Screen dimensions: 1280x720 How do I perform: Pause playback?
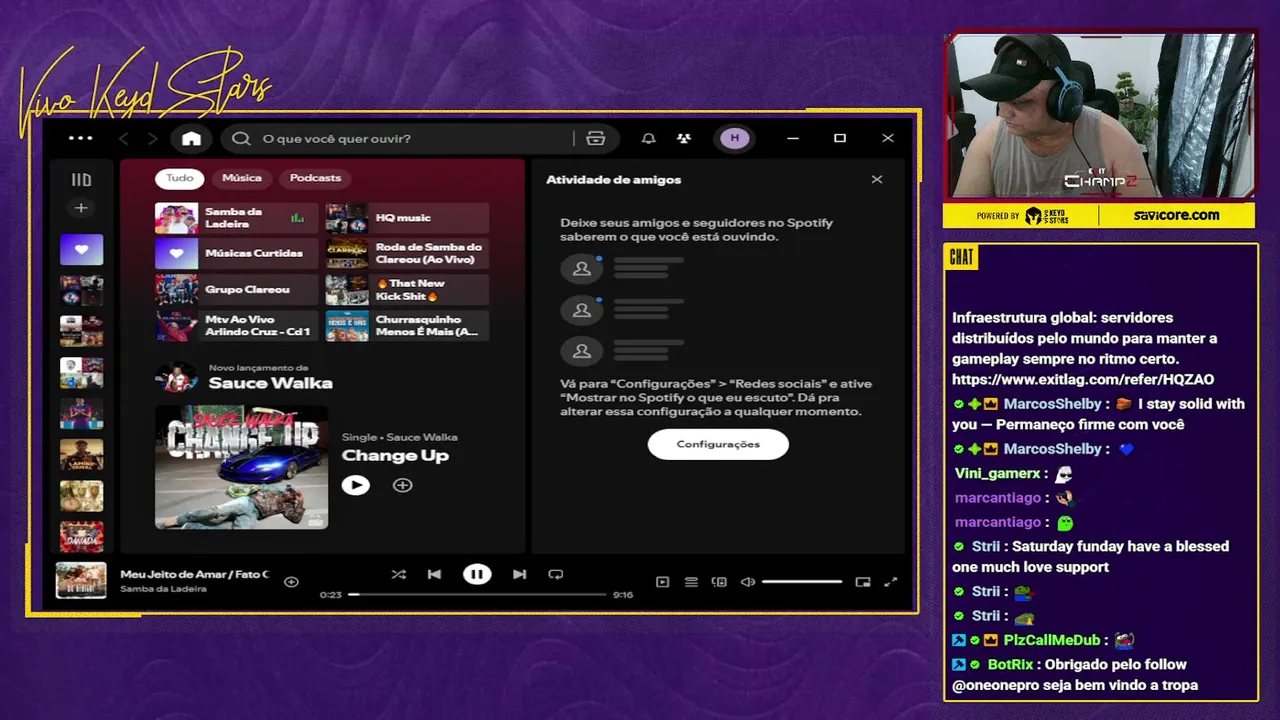click(x=477, y=574)
